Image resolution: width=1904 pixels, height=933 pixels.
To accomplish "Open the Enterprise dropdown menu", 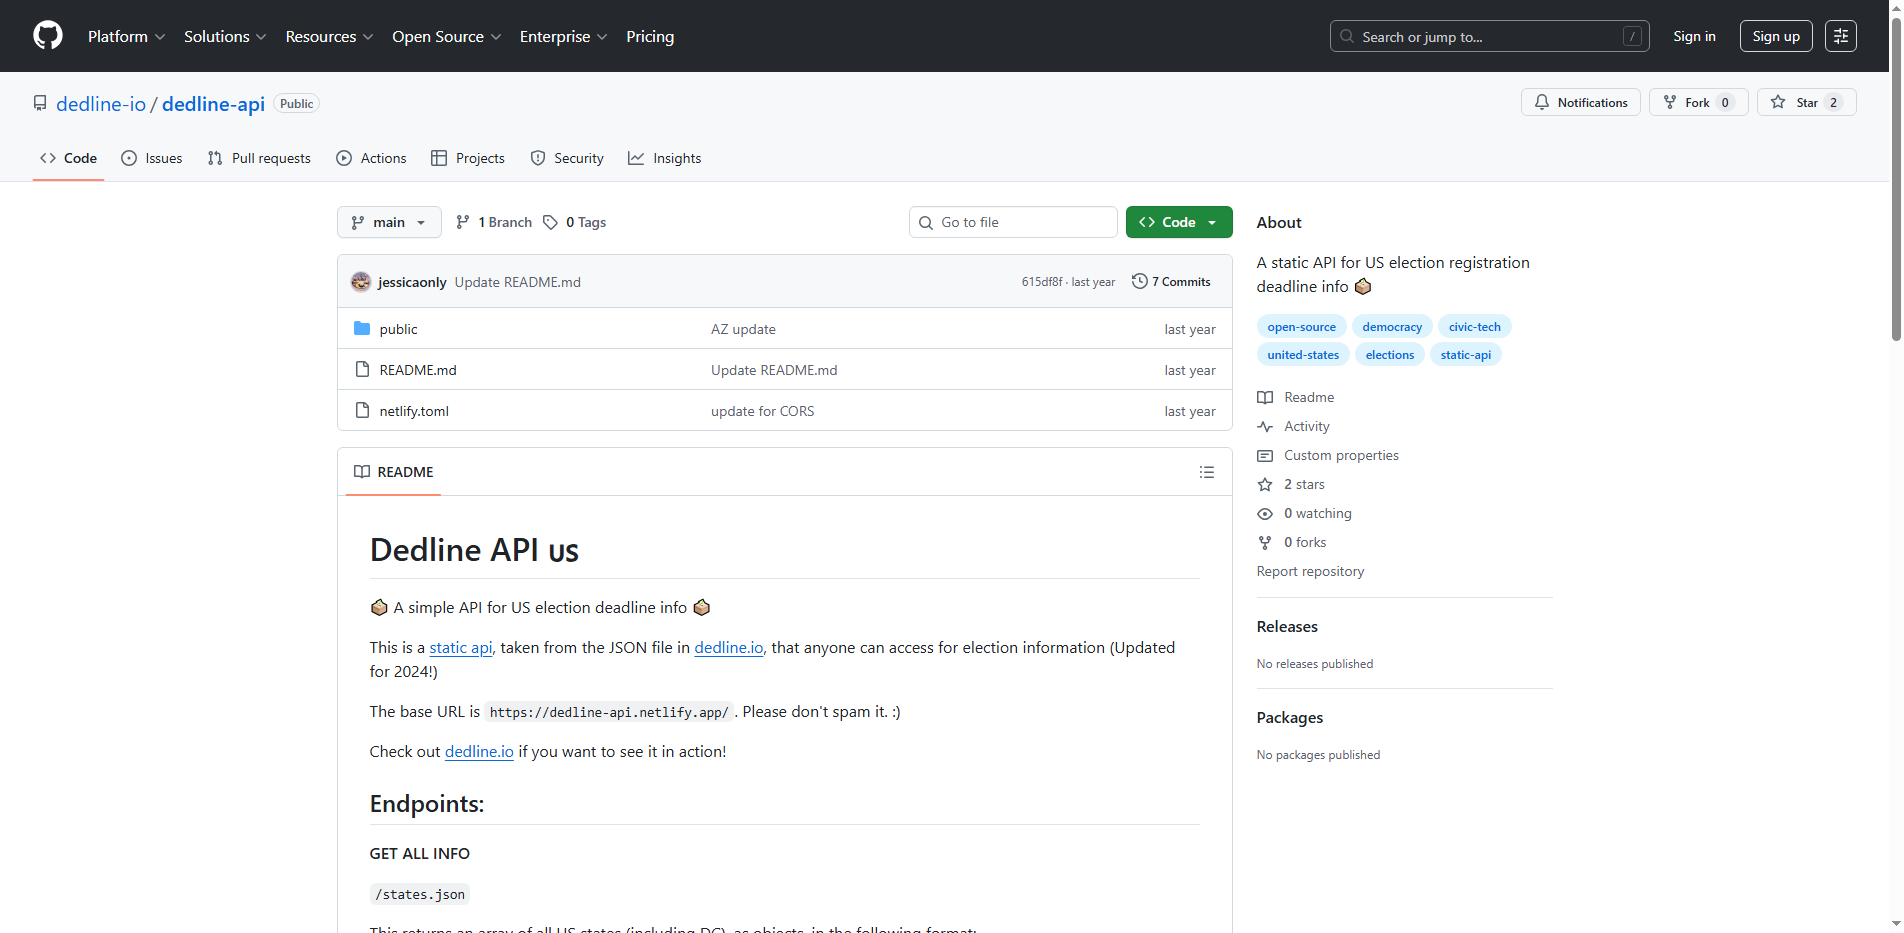I will (x=563, y=36).
